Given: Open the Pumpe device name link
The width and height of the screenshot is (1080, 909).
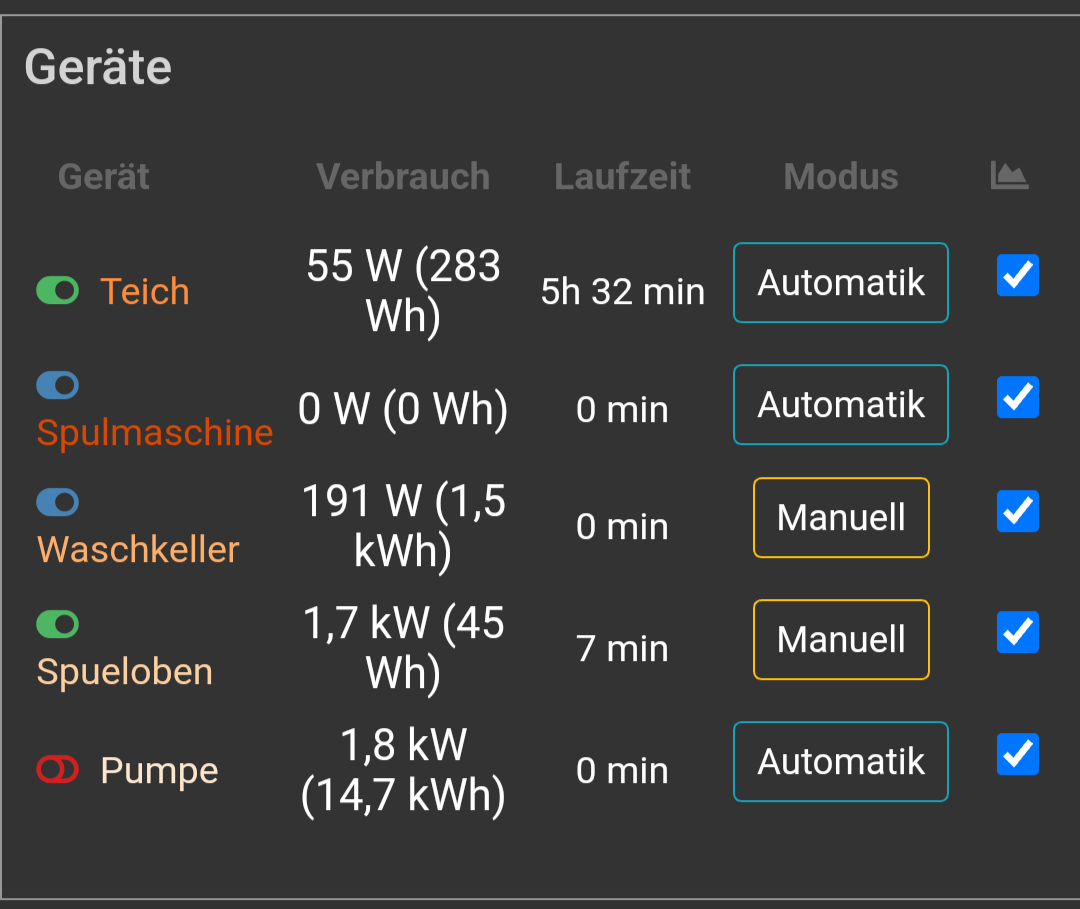Looking at the screenshot, I should 159,771.
